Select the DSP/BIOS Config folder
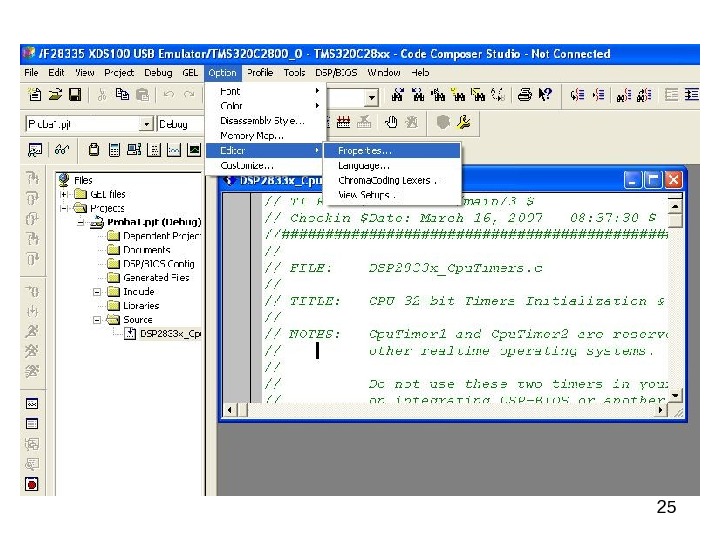Viewport: 720px width, 540px height. tap(151, 264)
